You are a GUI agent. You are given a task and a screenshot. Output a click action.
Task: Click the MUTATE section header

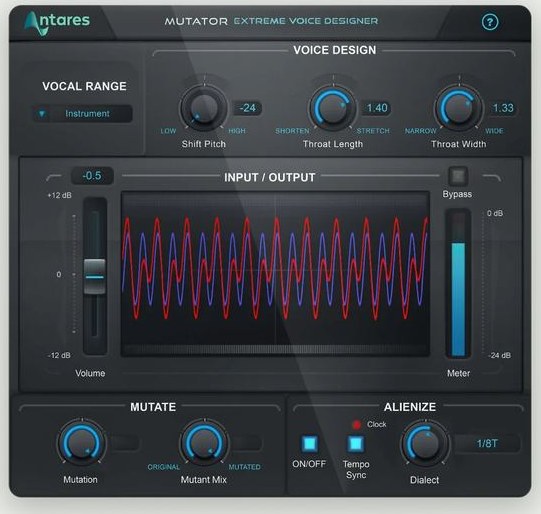point(153,407)
